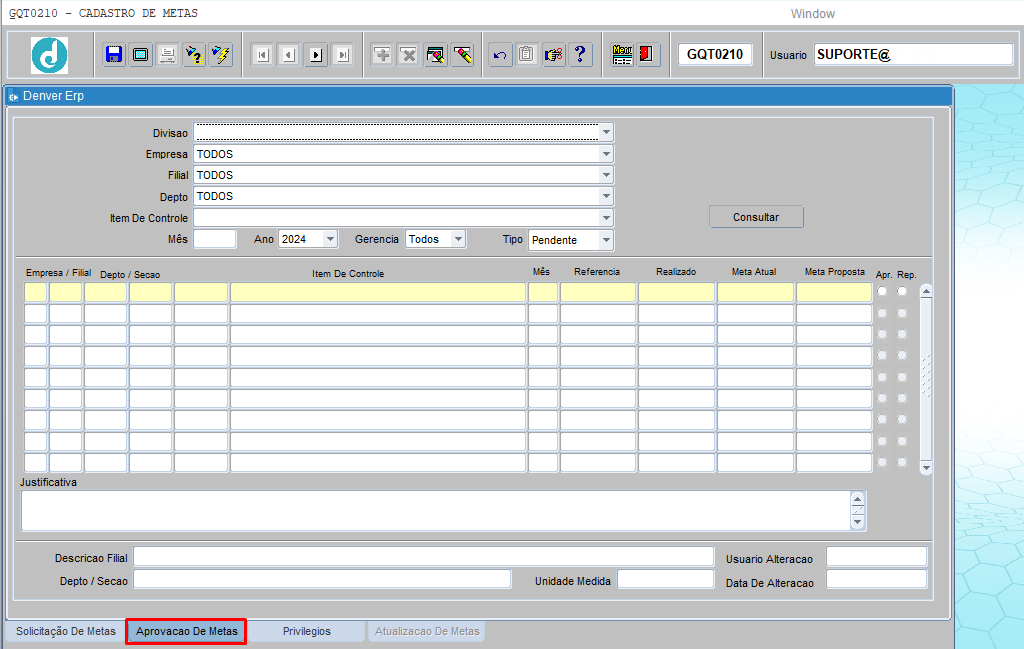Screen dimensions: 1024x649
Task: Select Rep. radio in third grid row
Action: pos(903,334)
